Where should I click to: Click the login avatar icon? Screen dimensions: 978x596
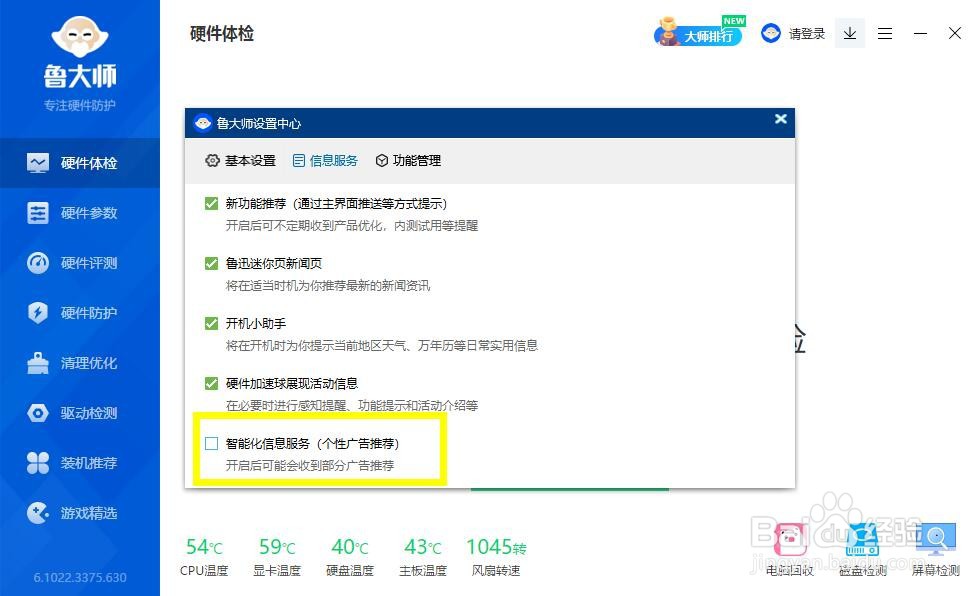coord(771,33)
